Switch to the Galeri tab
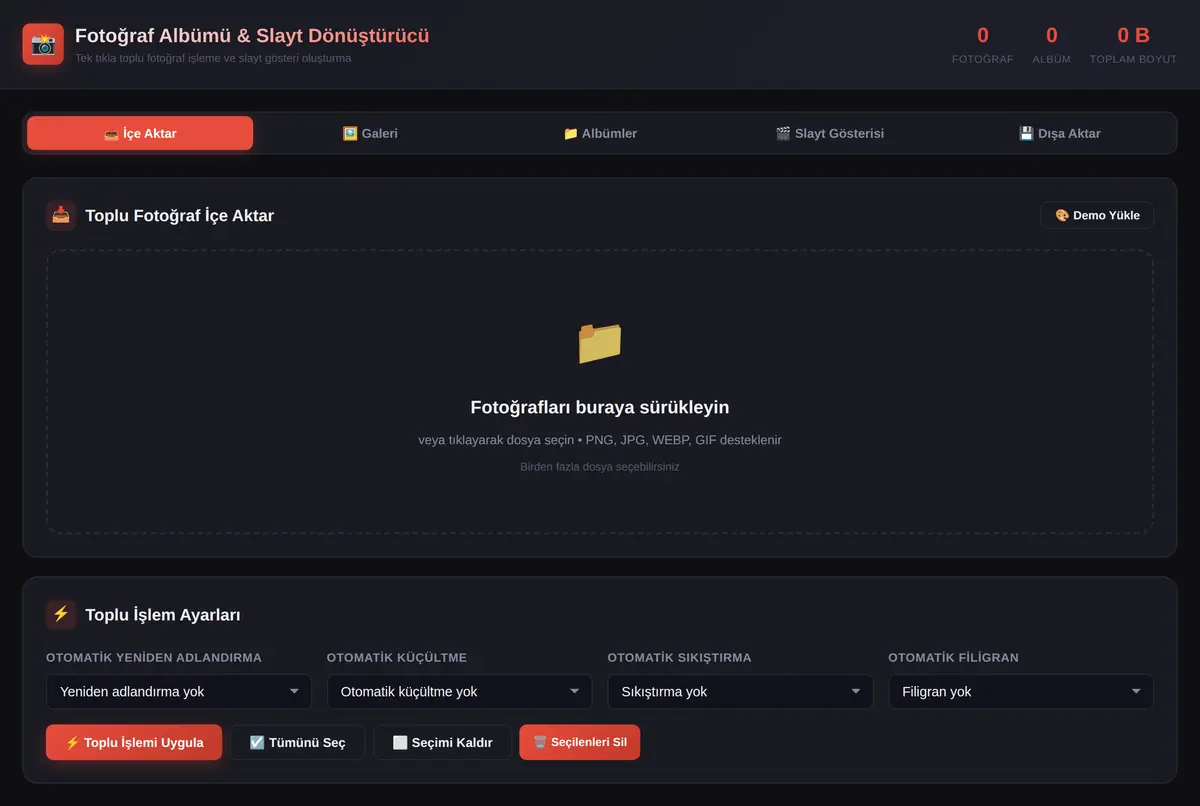1200x806 pixels. [x=370, y=133]
